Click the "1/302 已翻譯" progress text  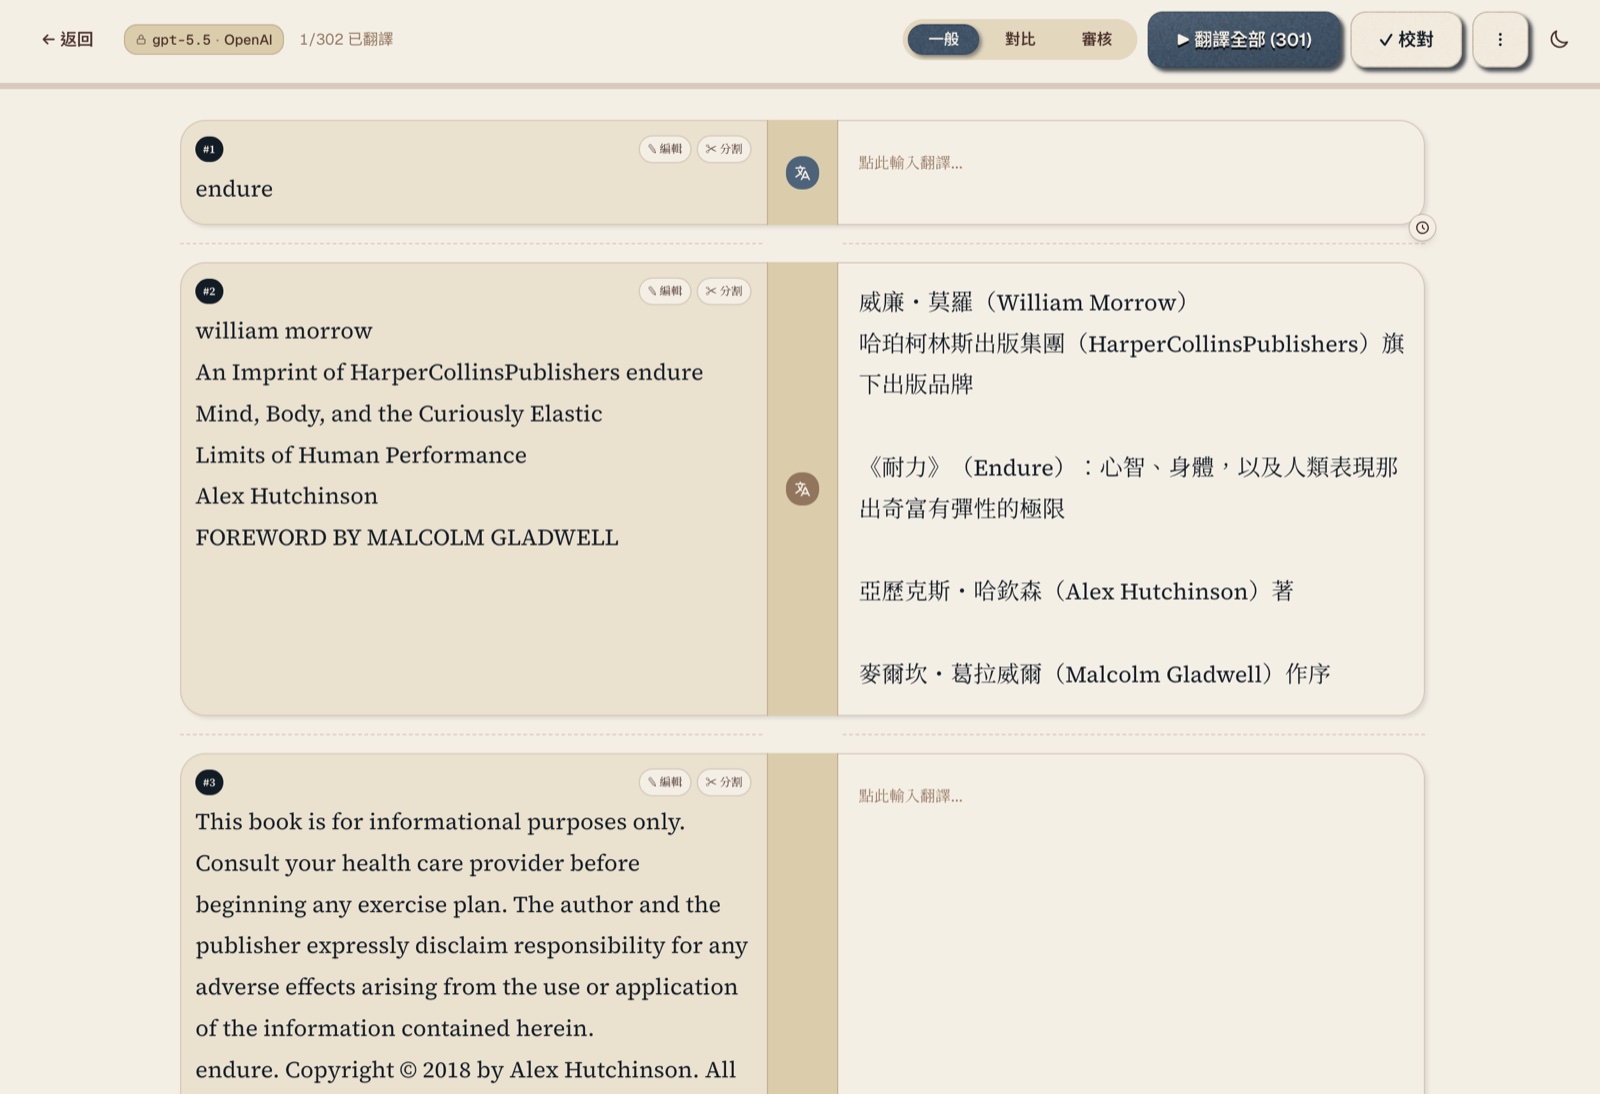pos(346,39)
